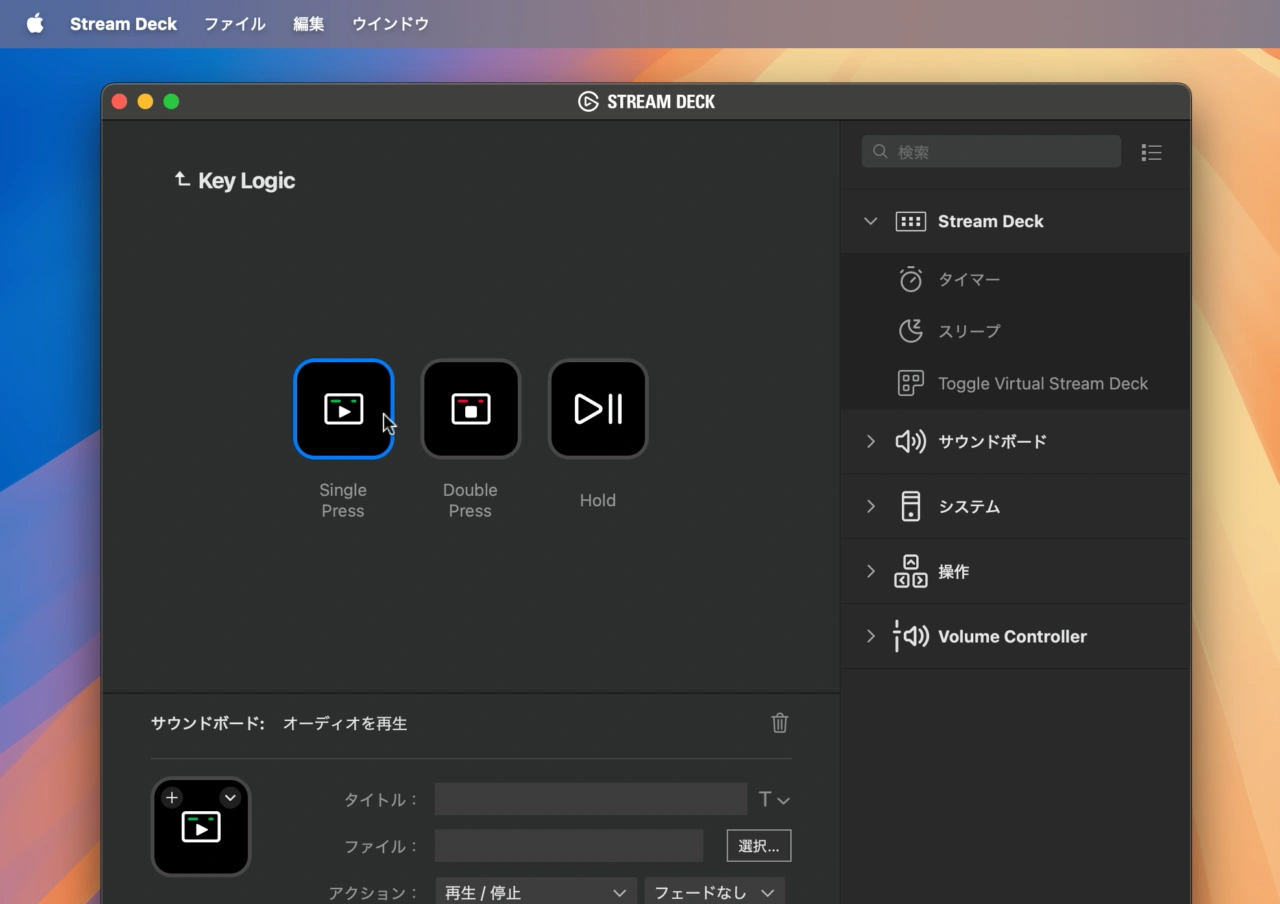This screenshot has height=904, width=1280.
Task: Switch sidebar to list view
Action: click(x=1151, y=152)
